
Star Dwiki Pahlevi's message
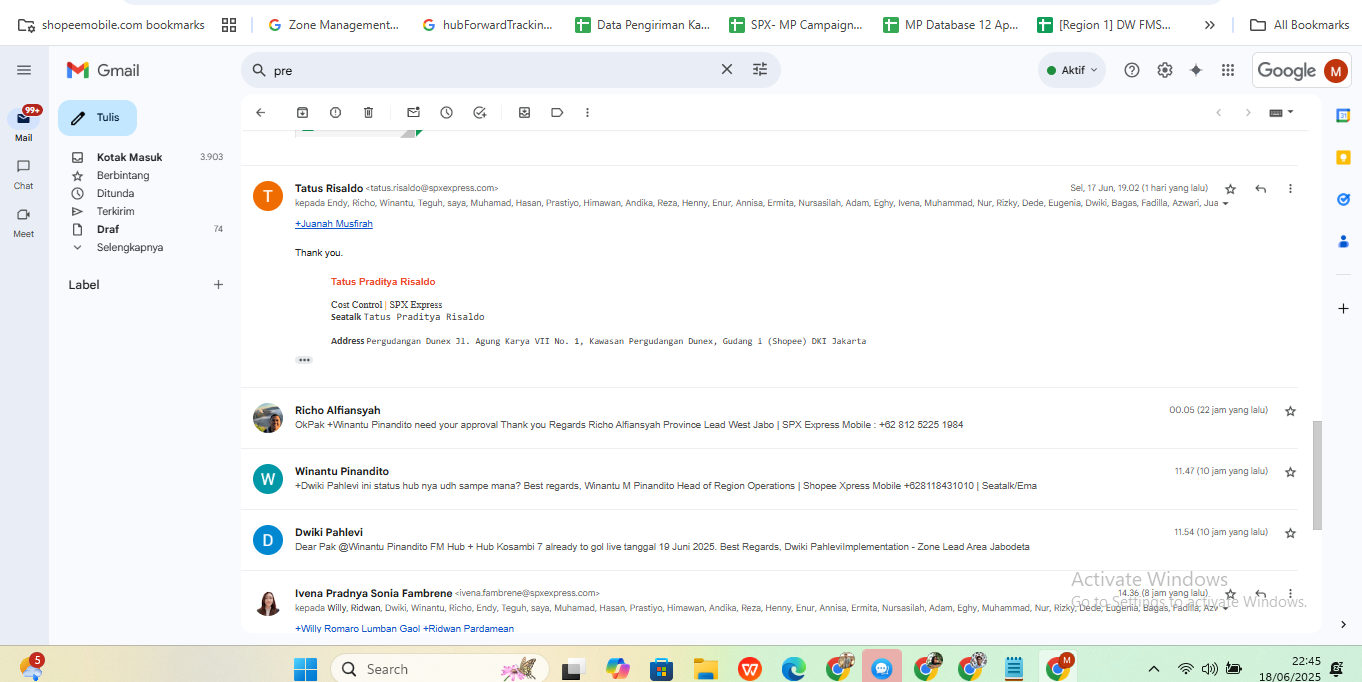click(1290, 533)
